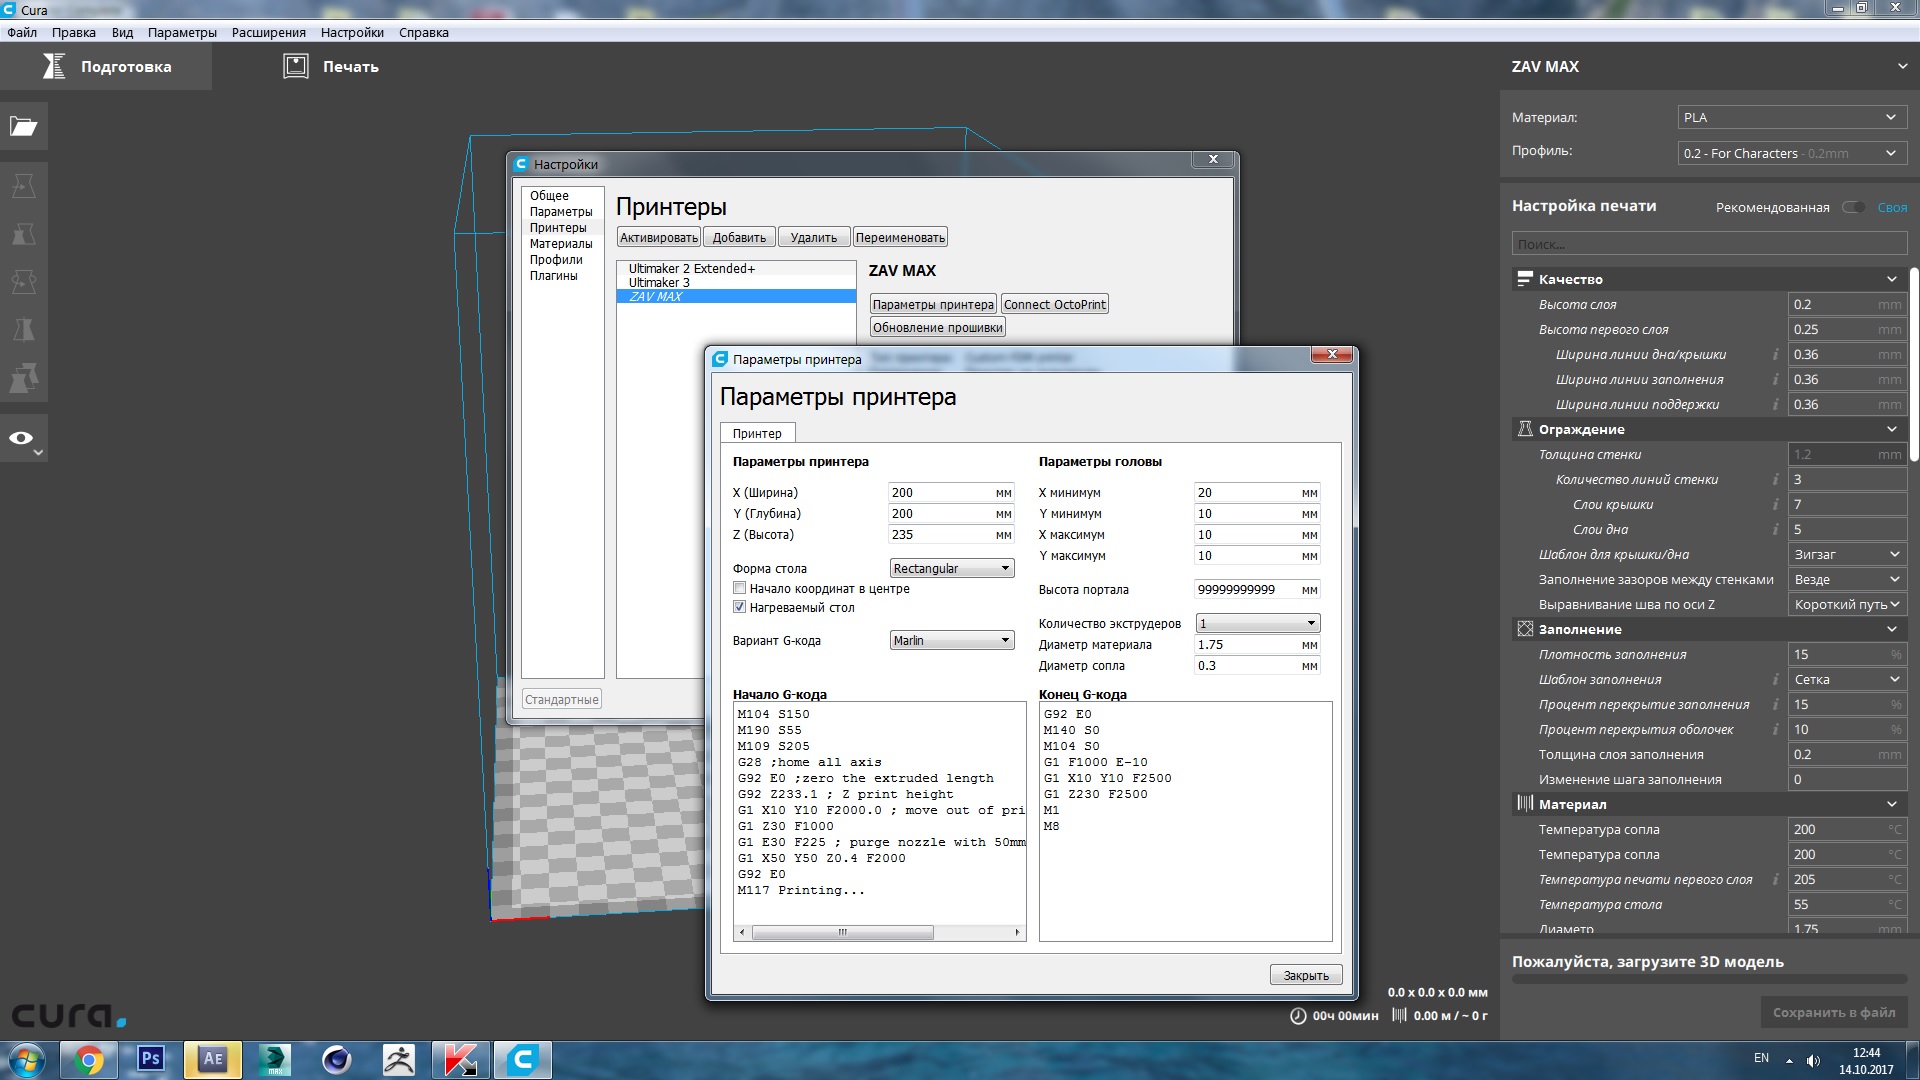Select the Mirror tool in left toolbar
This screenshot has height=1080, width=1920.
point(24,330)
